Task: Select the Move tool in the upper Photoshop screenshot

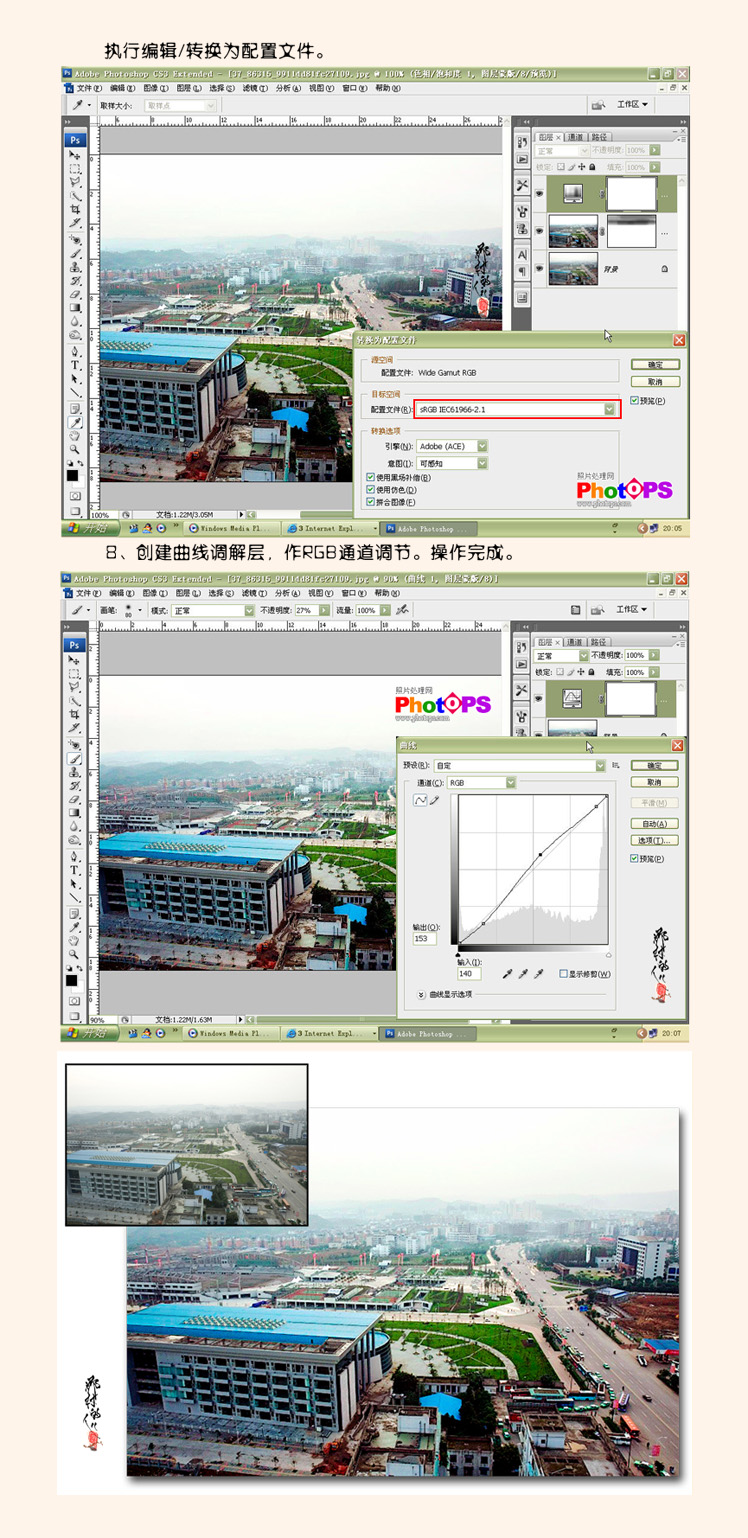Action: point(74,155)
